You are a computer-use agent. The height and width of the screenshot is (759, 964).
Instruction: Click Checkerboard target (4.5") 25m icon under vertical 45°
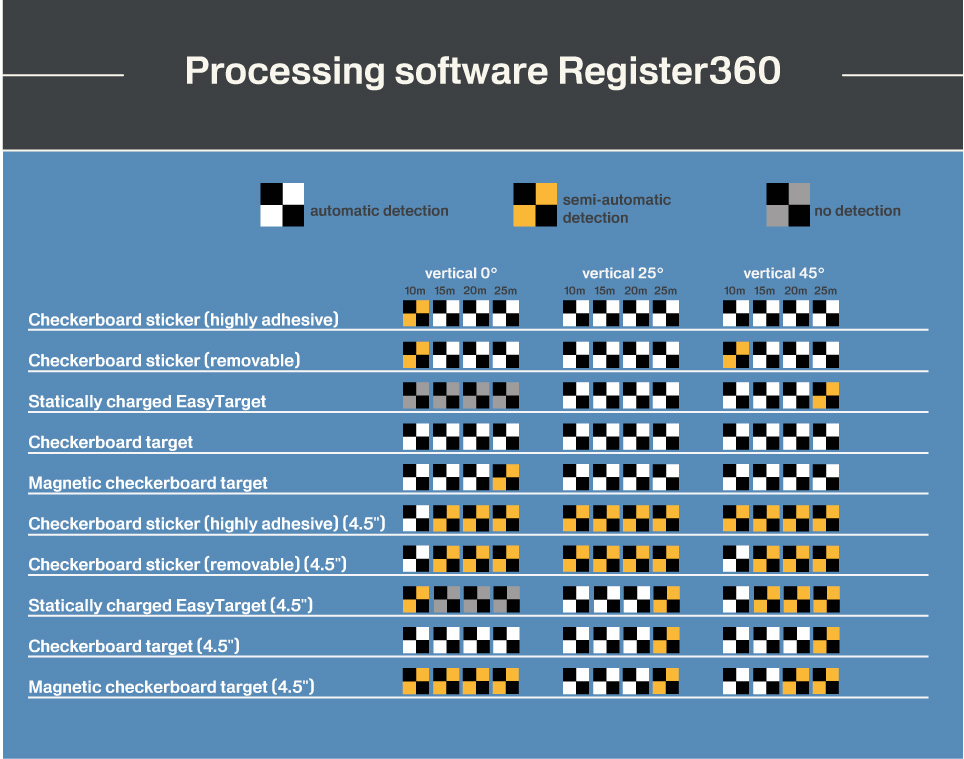click(x=826, y=640)
